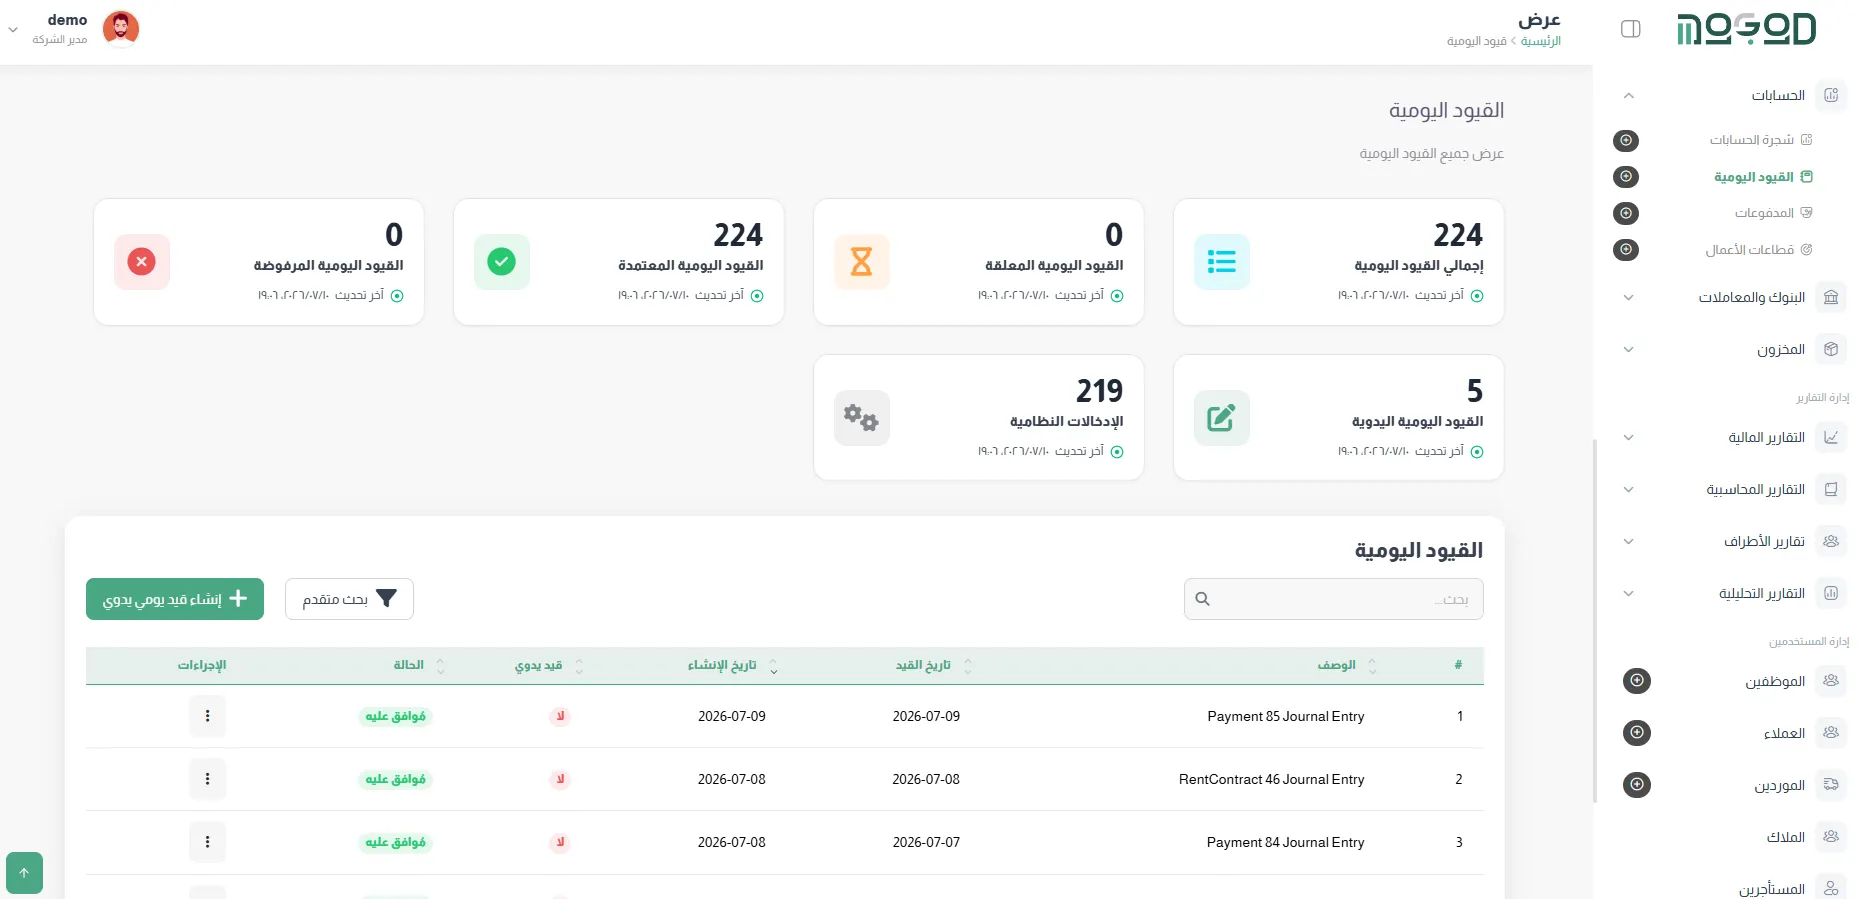Click موافق عليه badge in Payment 85 row
Screen dimensions: 1861x899
point(396,716)
